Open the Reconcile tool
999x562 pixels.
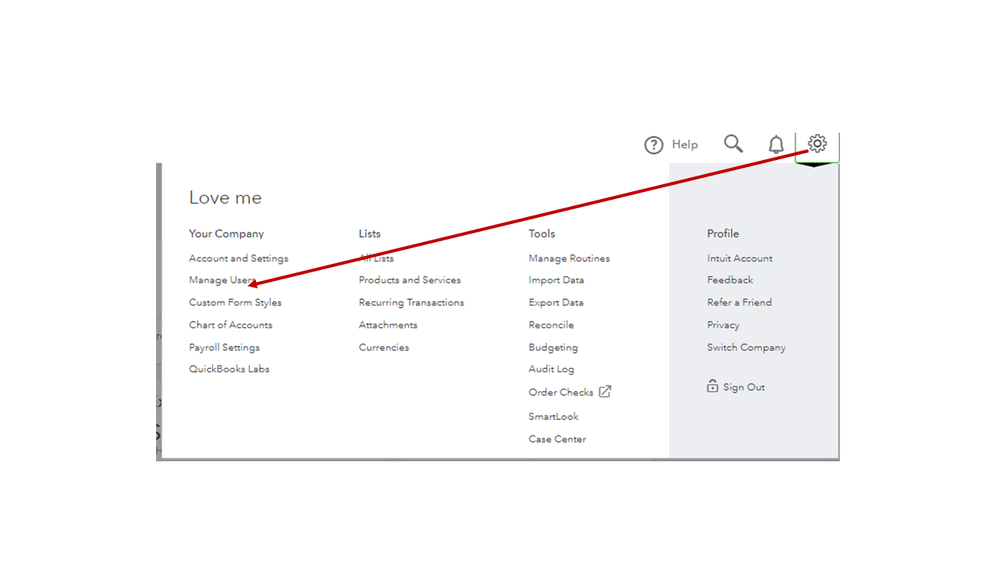[551, 325]
